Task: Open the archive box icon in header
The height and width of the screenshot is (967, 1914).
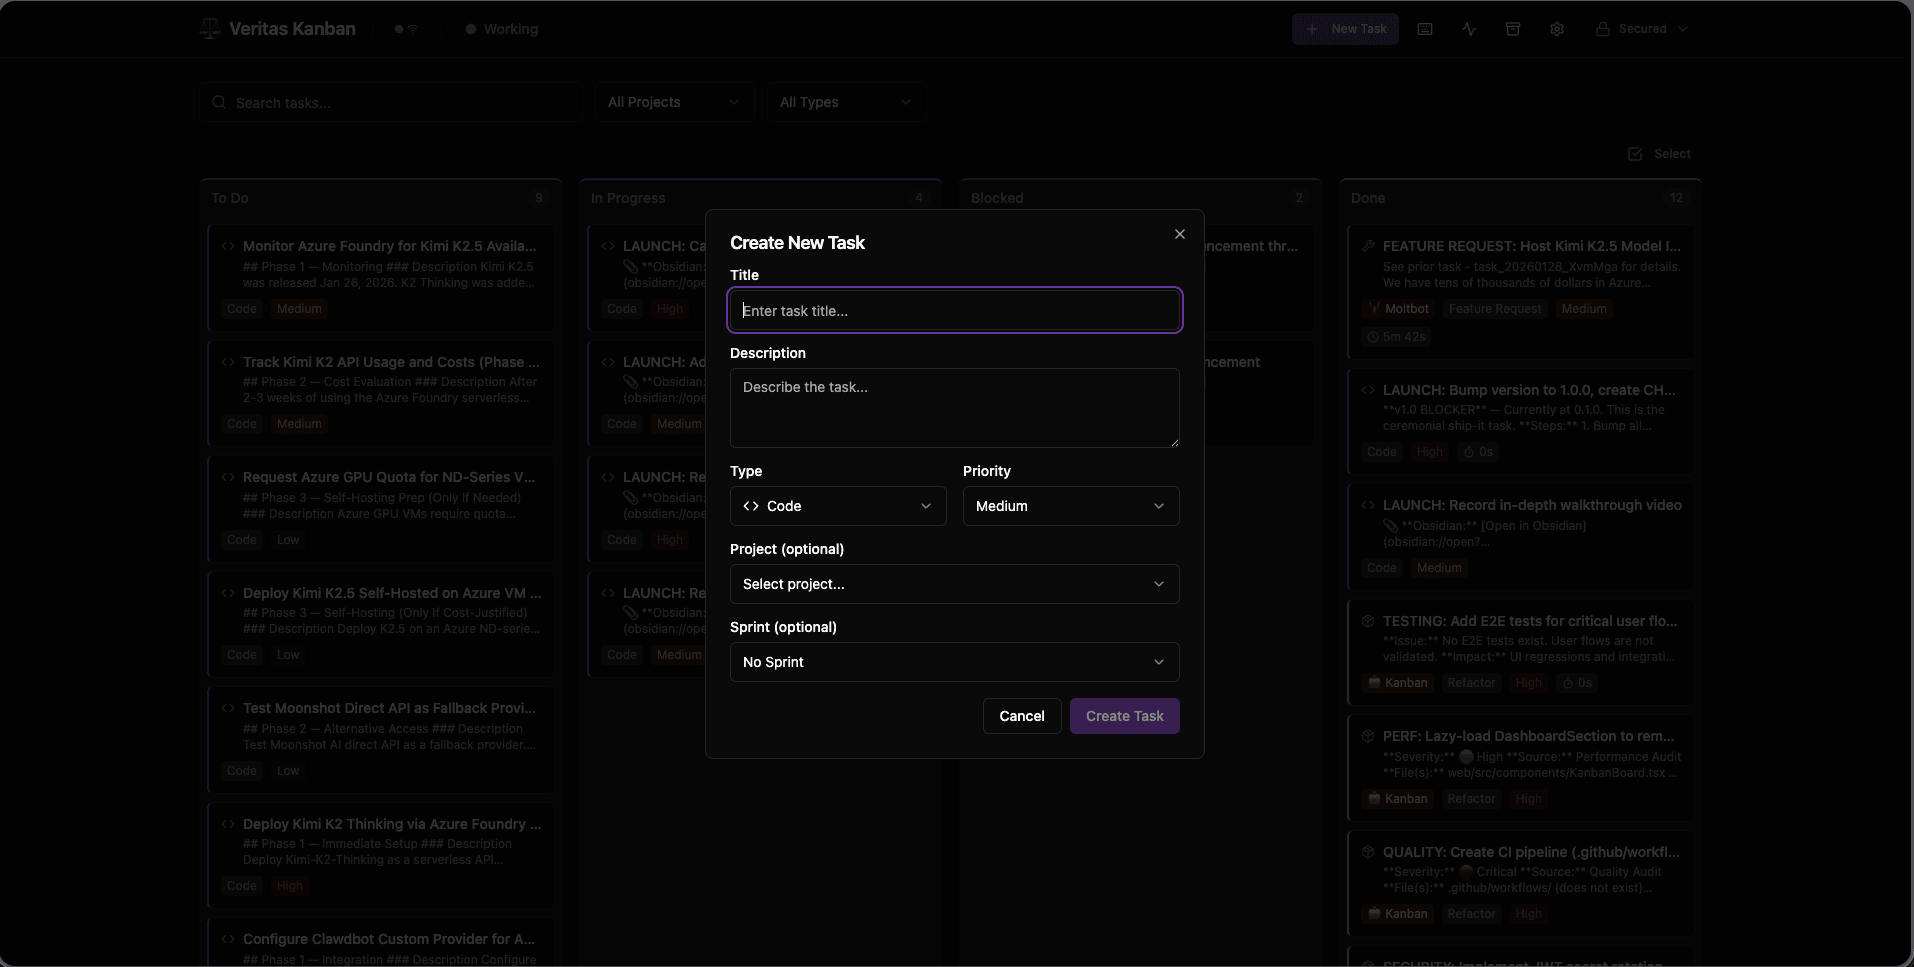Action: coord(1513,29)
